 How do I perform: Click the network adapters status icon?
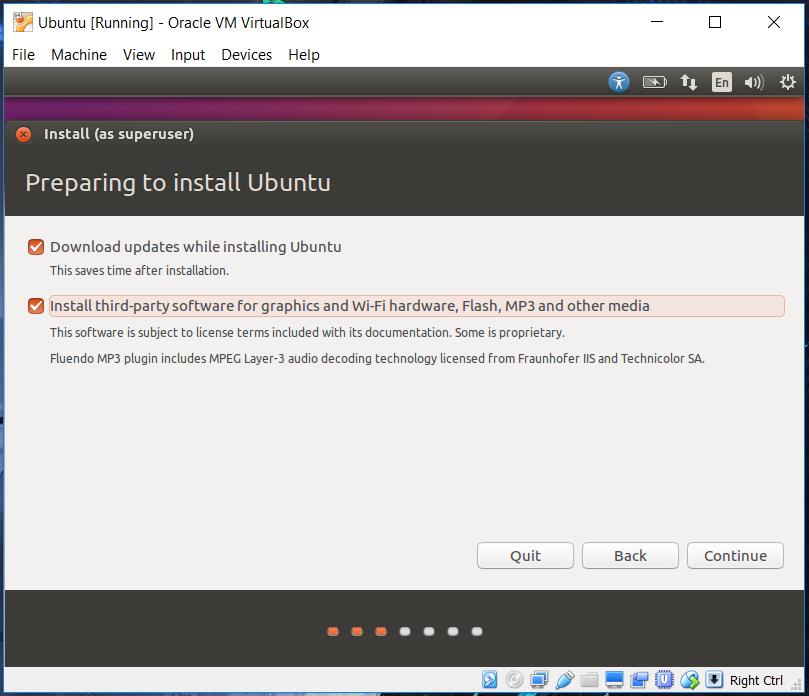tap(539, 679)
